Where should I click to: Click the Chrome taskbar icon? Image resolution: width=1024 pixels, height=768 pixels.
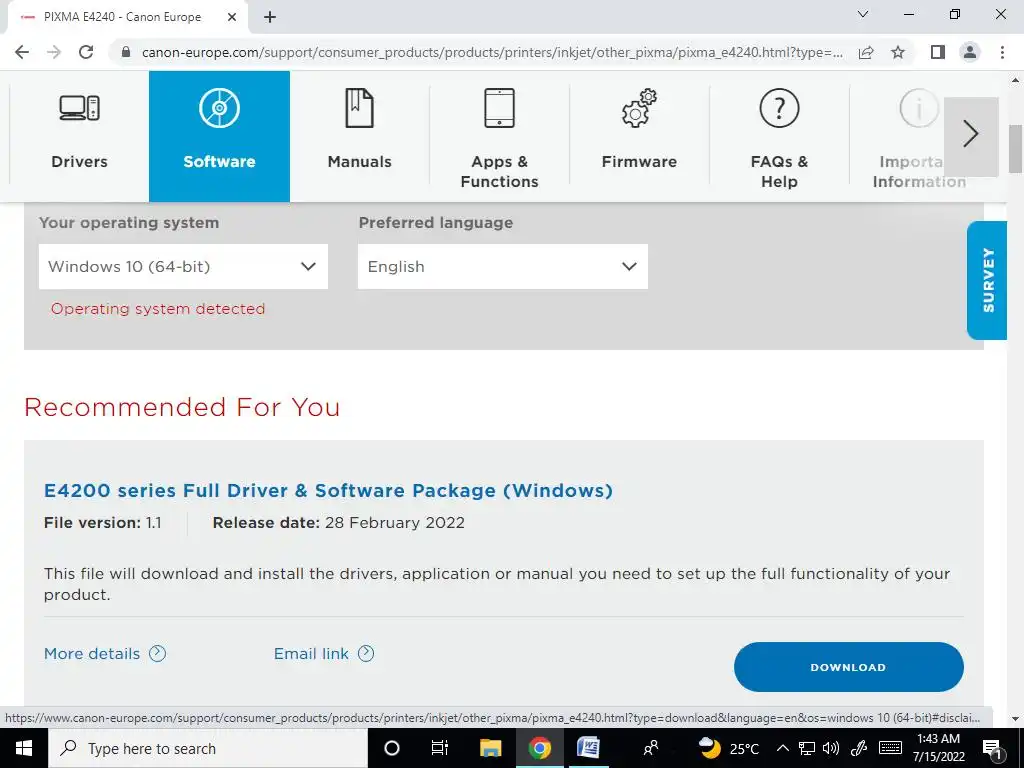point(539,748)
